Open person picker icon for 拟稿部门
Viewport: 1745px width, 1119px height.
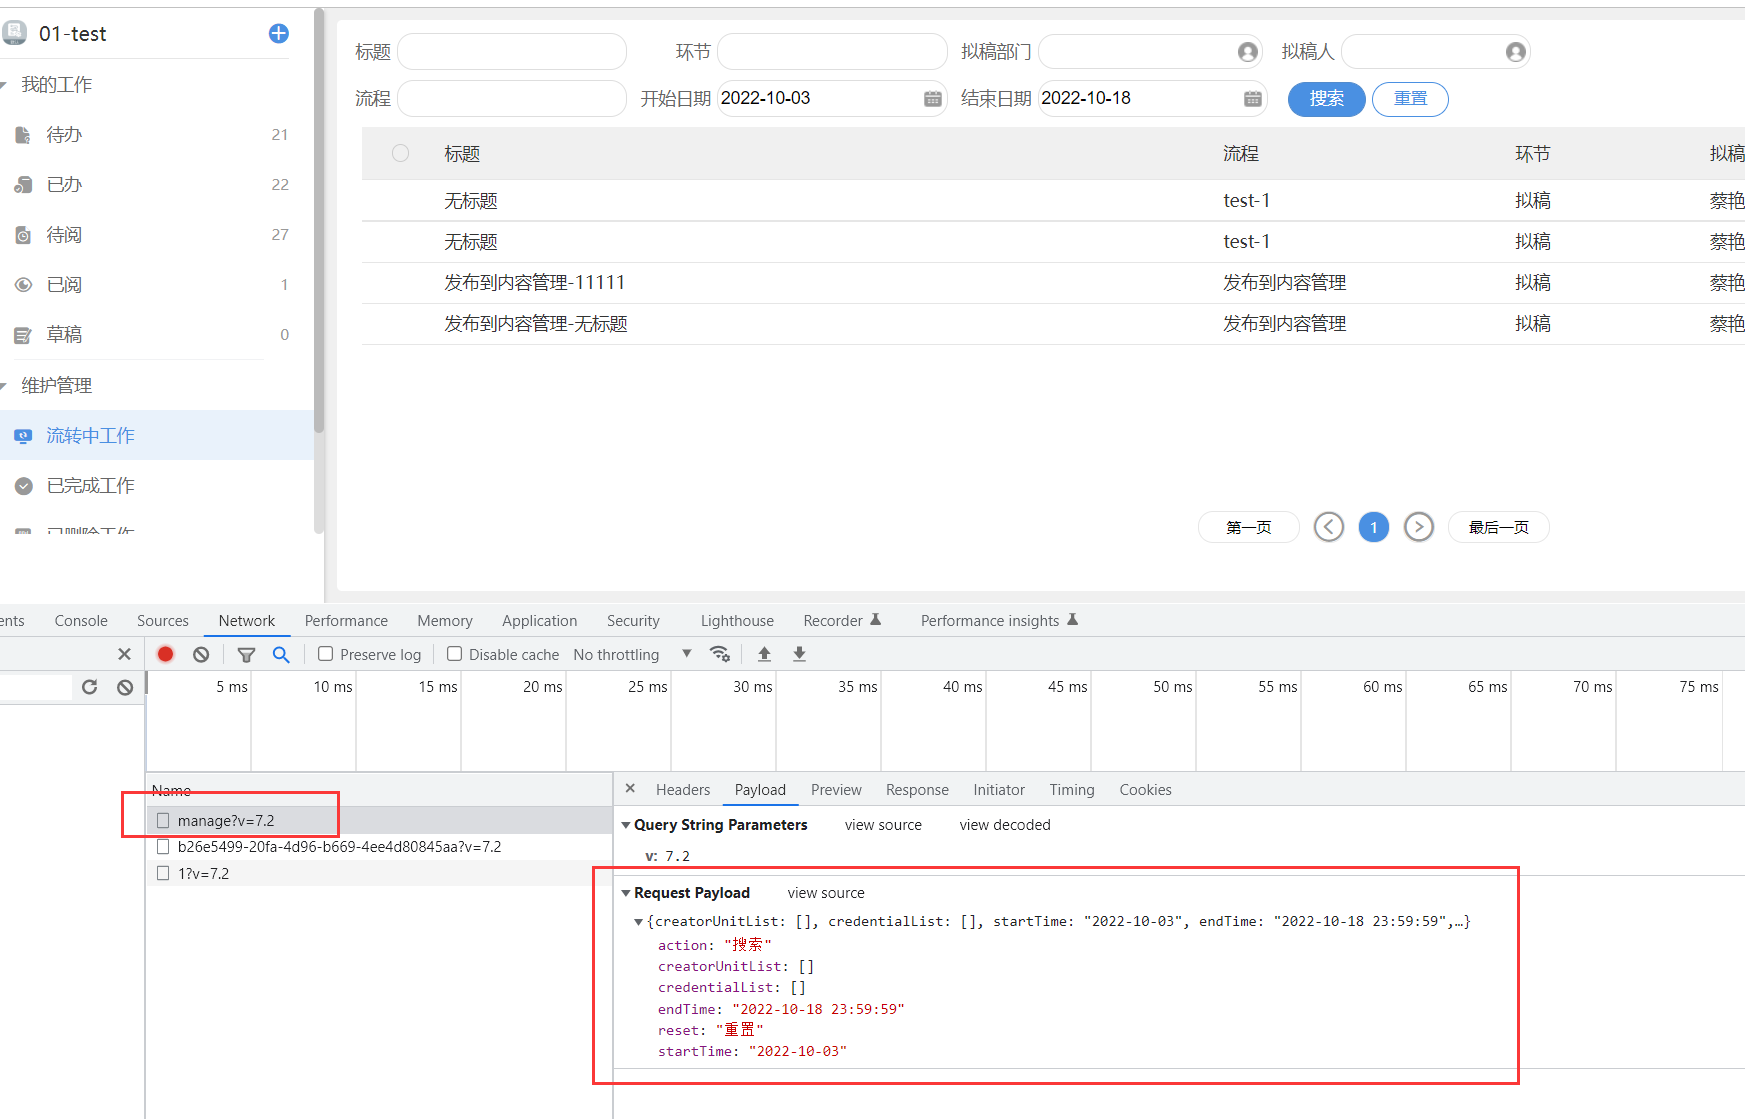(1247, 52)
